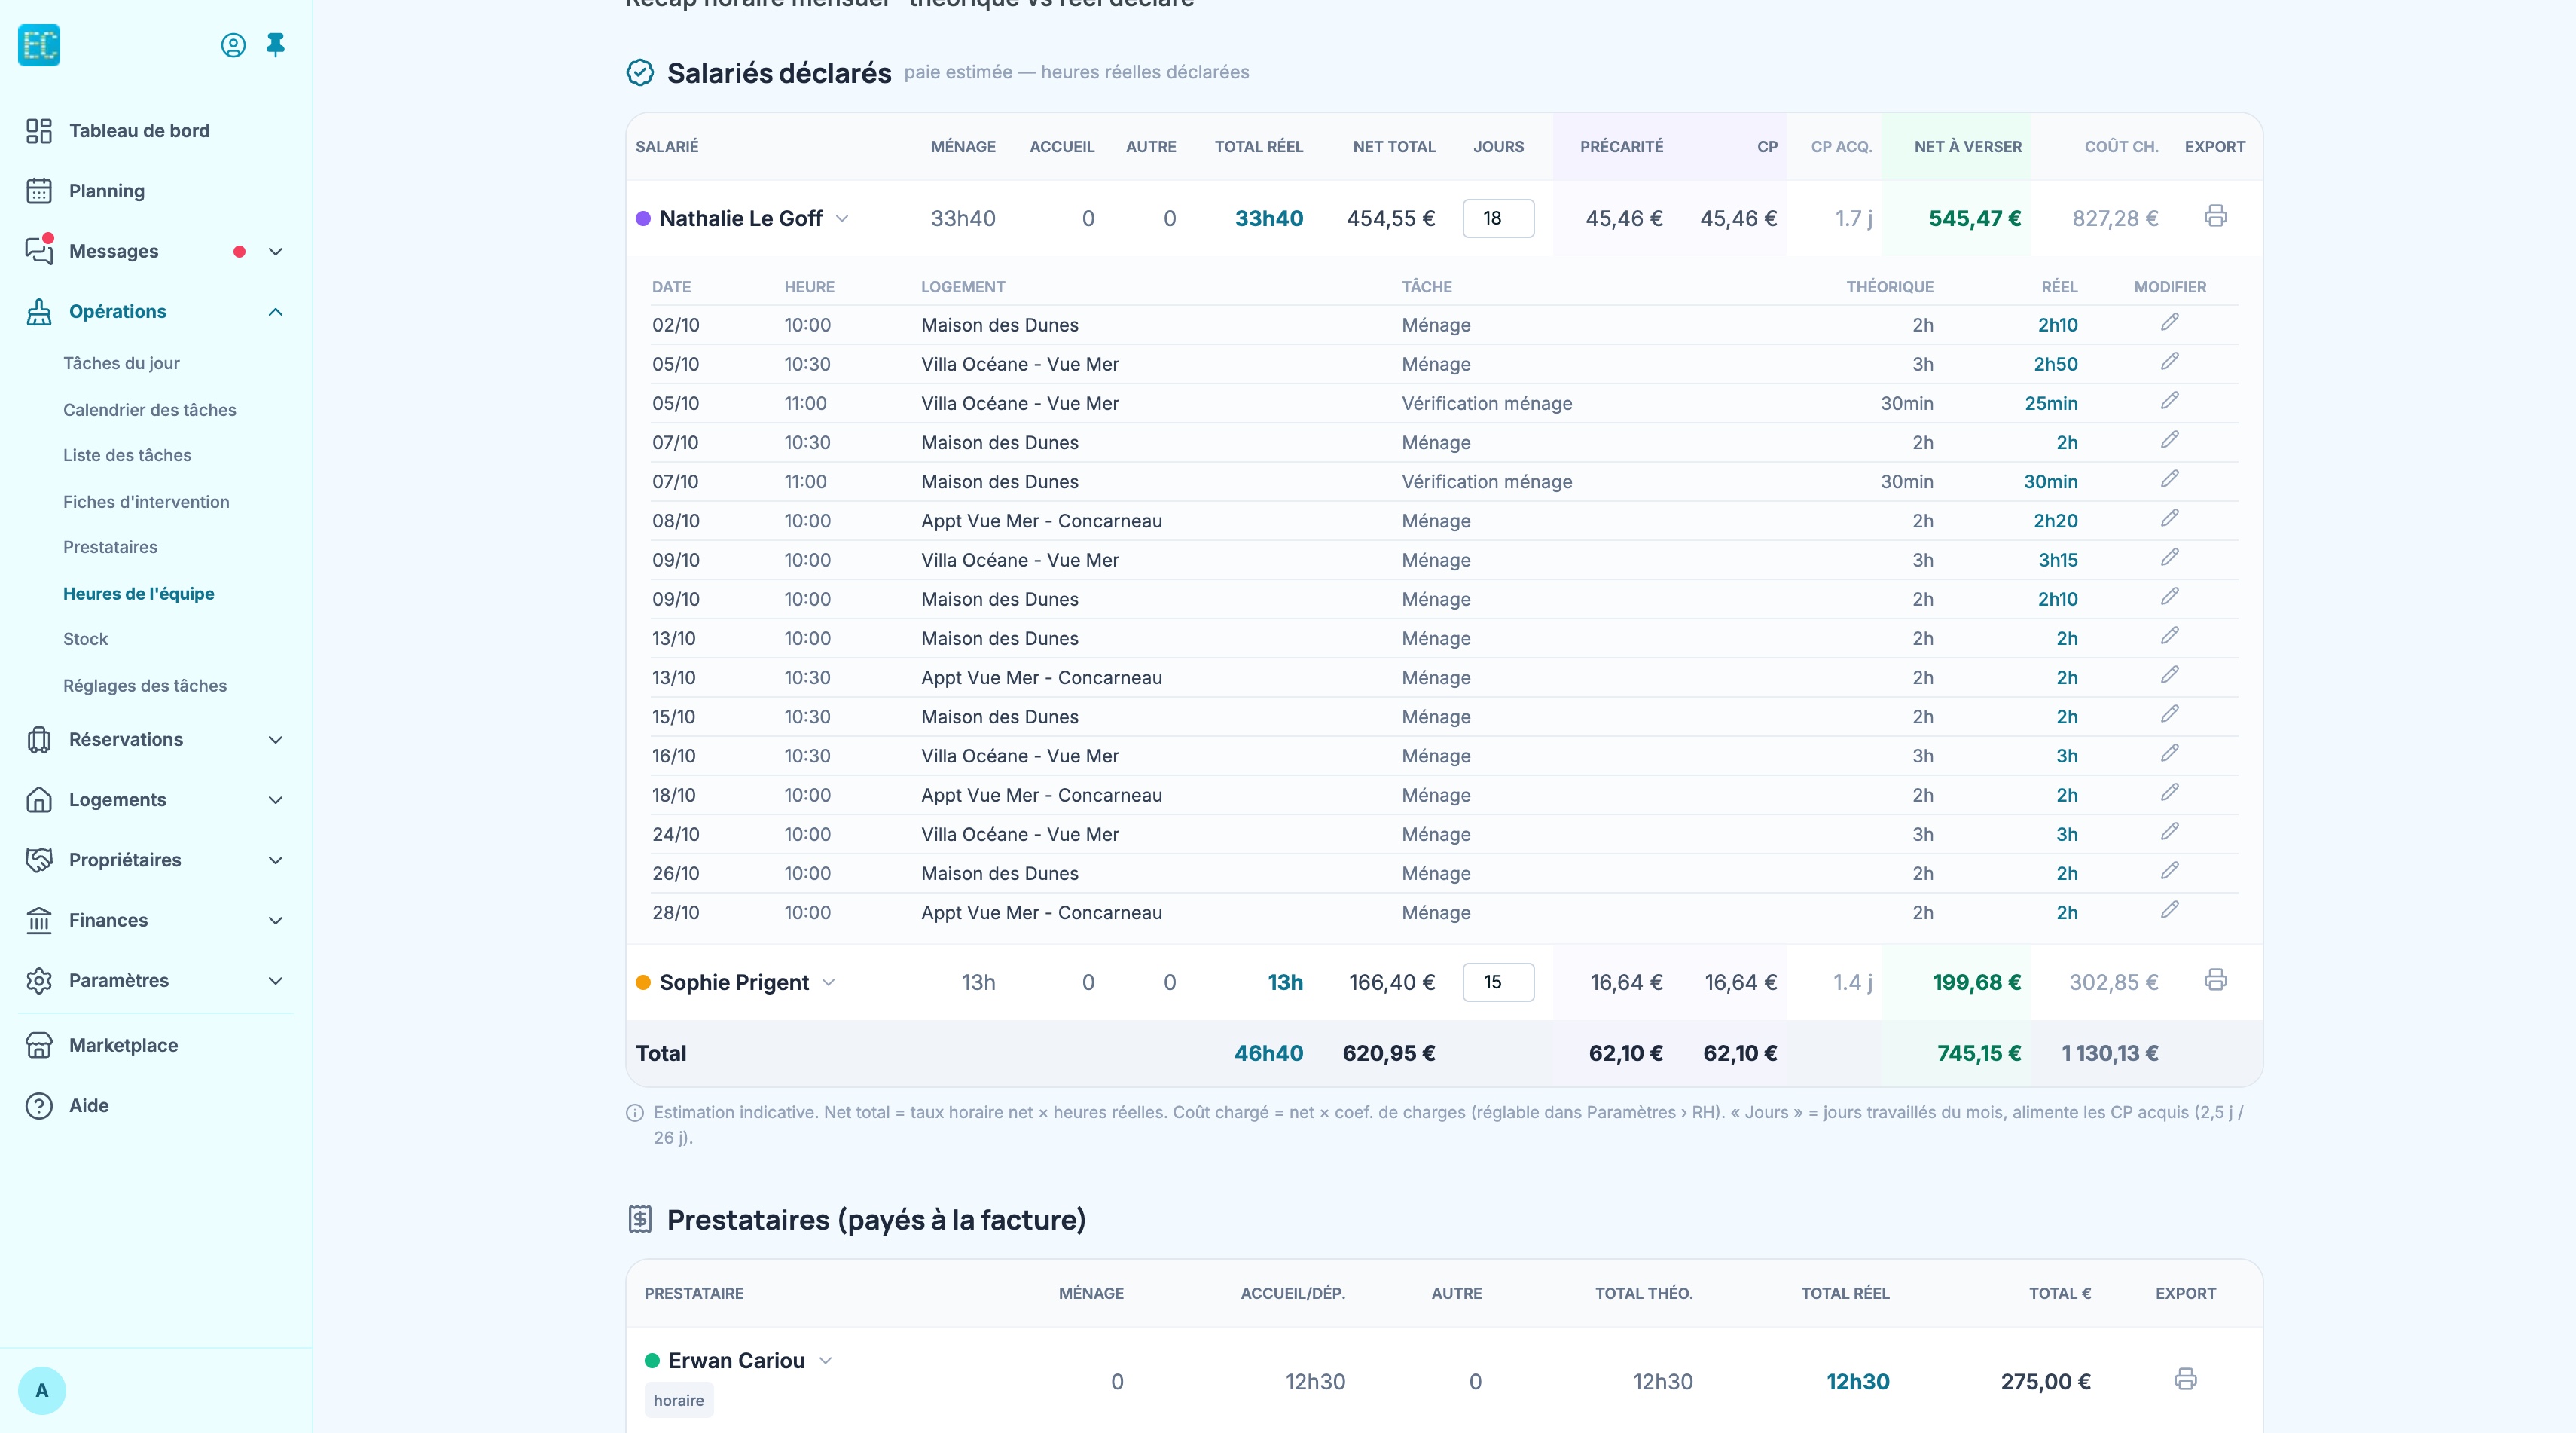
Task: Print Sophie Prigent's export
Action: (2215, 980)
